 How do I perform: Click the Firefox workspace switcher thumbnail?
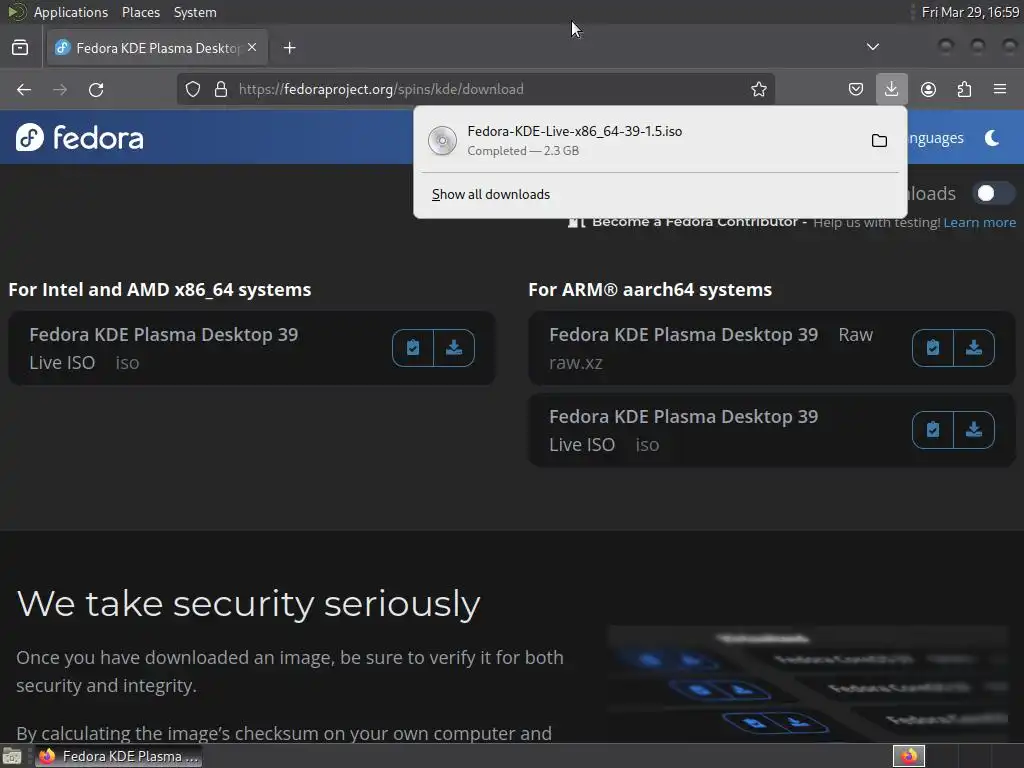click(x=908, y=756)
